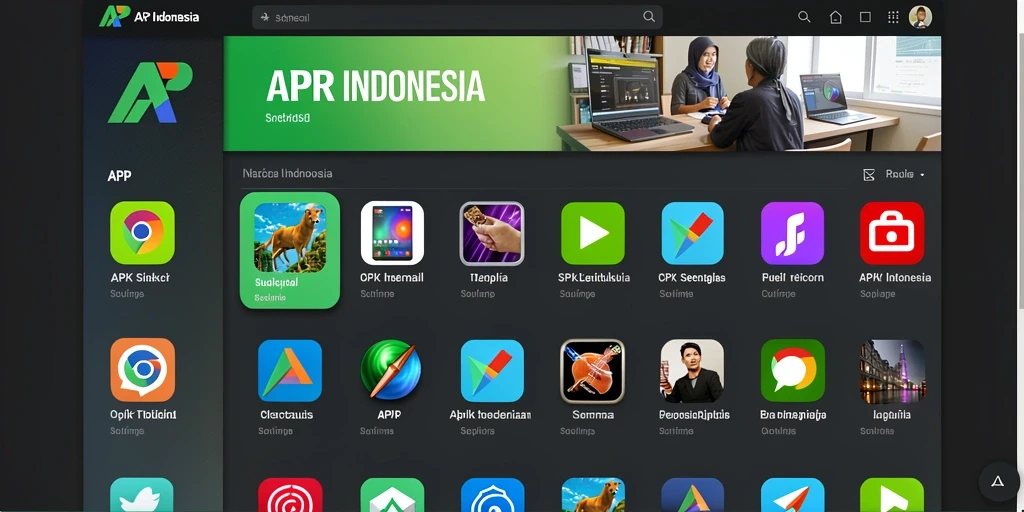The height and width of the screenshot is (512, 1024).
Task: Click the 'Puell reicorn' app label
Action: [792, 278]
